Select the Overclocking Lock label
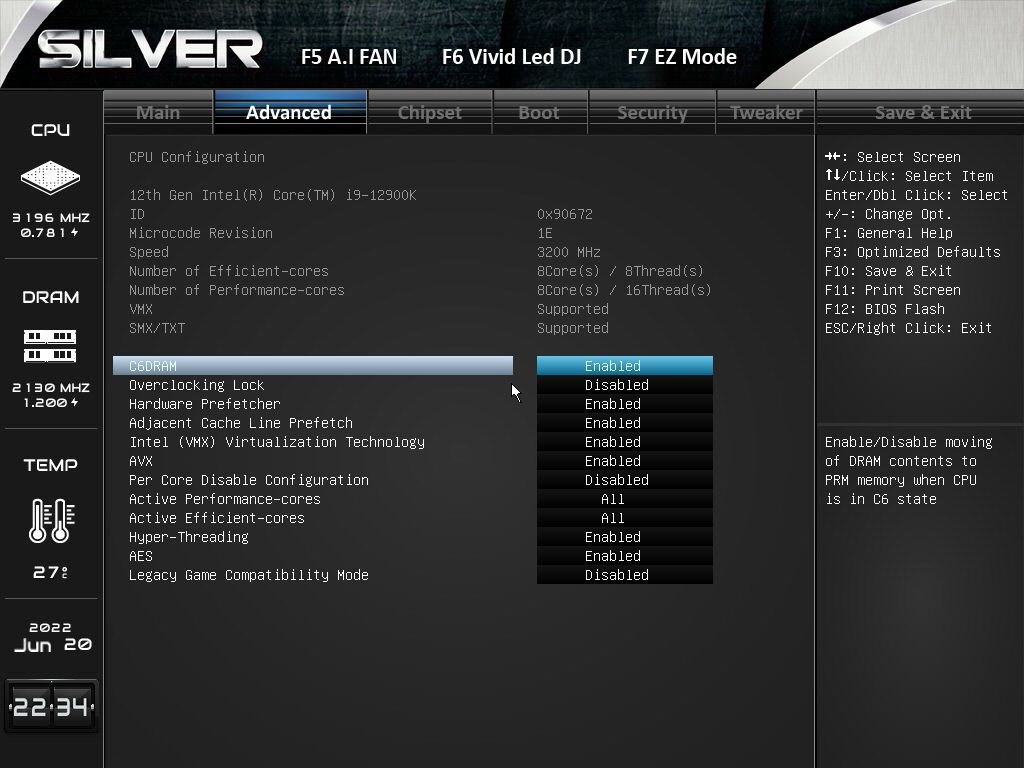This screenshot has width=1024, height=768. (x=197, y=385)
